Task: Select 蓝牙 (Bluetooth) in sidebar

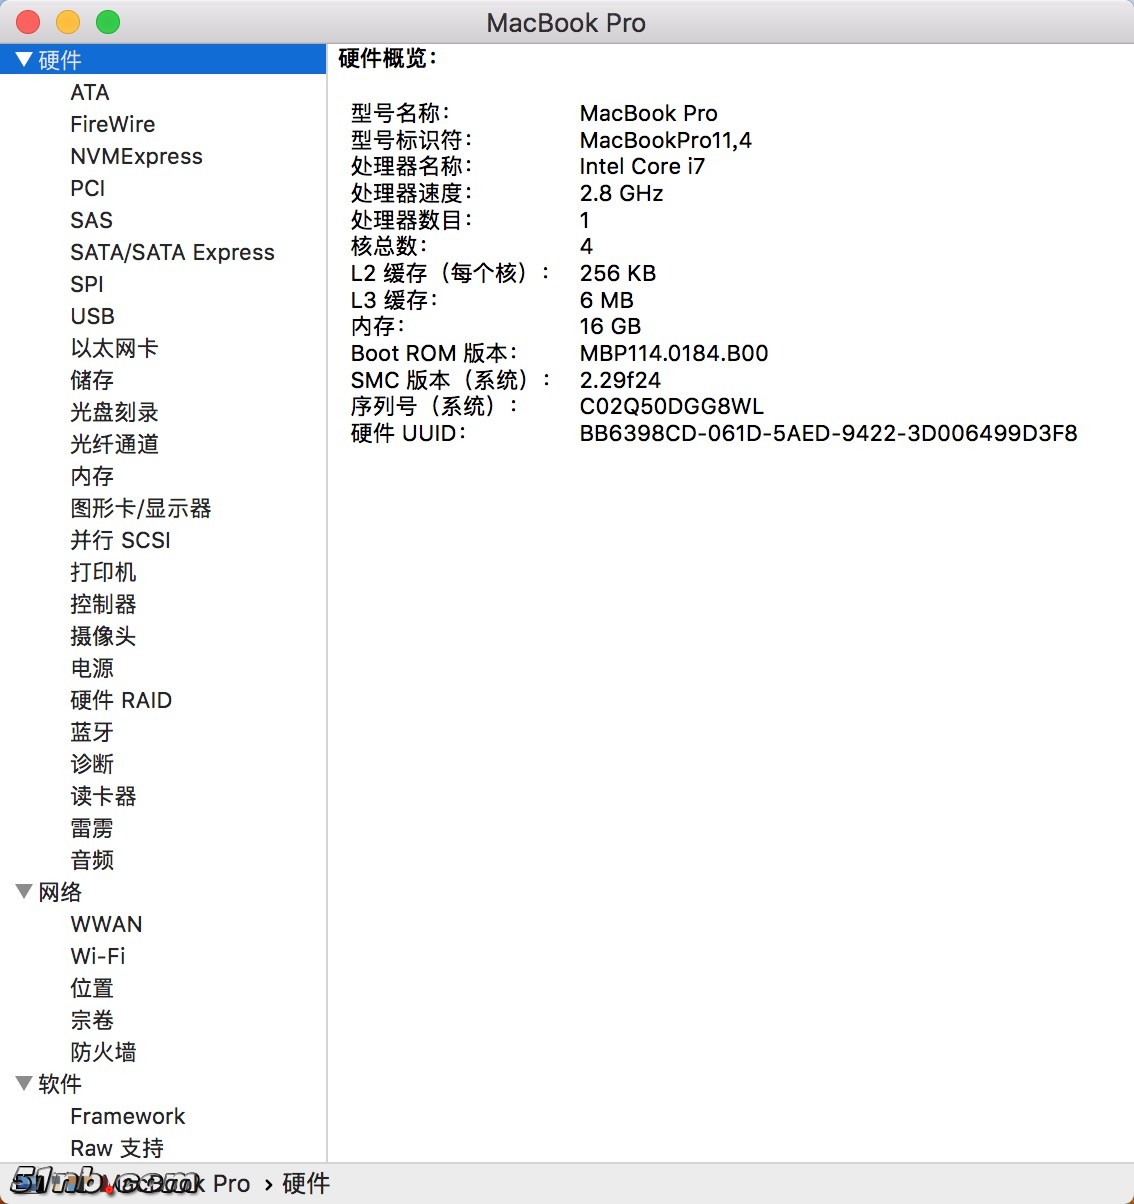Action: (92, 732)
